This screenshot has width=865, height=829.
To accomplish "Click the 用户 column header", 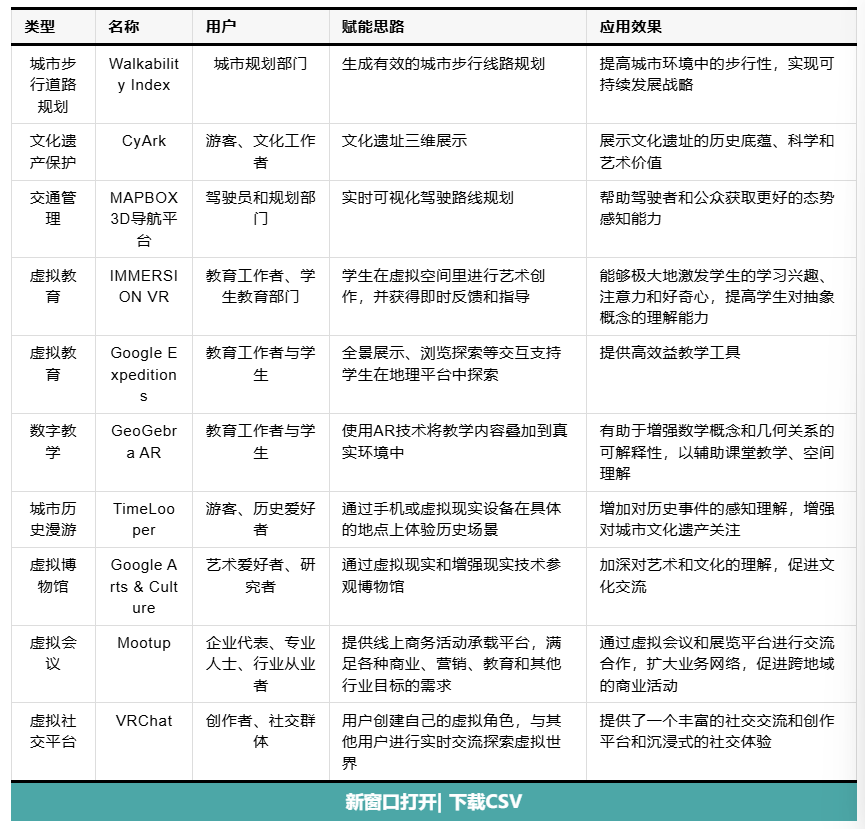I will (x=221, y=26).
